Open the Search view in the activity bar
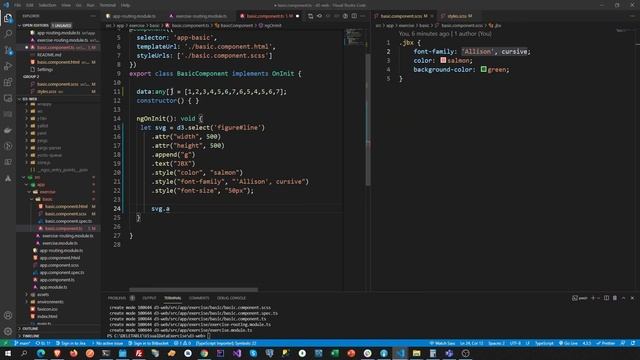 (x=8, y=34)
